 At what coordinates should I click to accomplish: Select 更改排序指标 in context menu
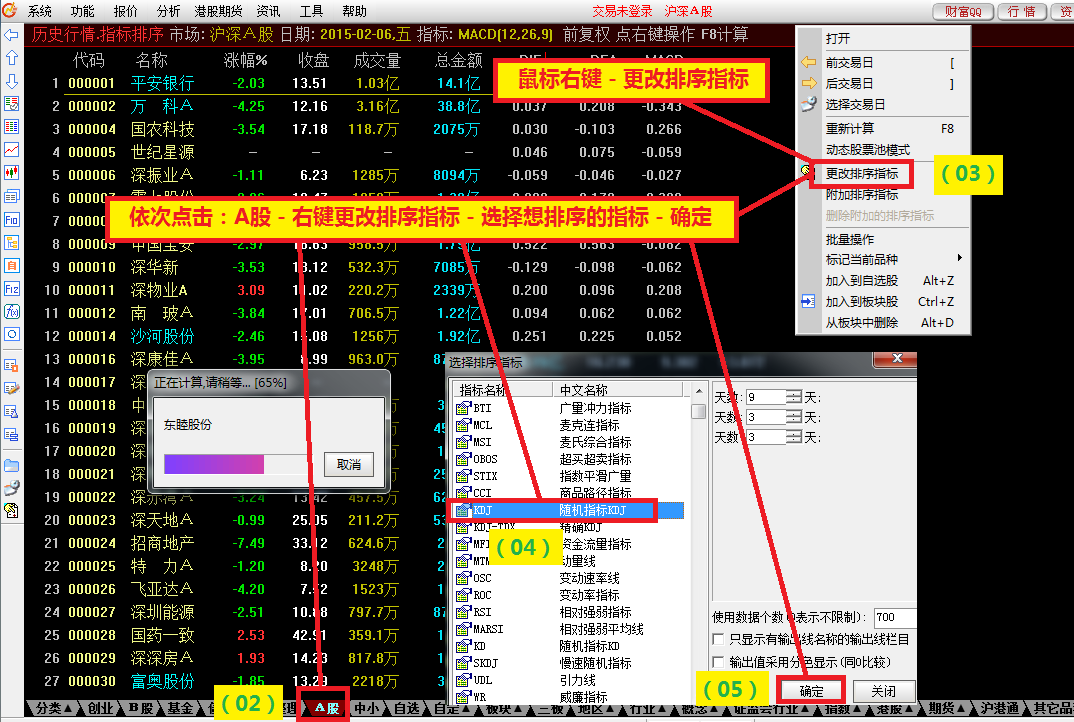click(x=862, y=173)
